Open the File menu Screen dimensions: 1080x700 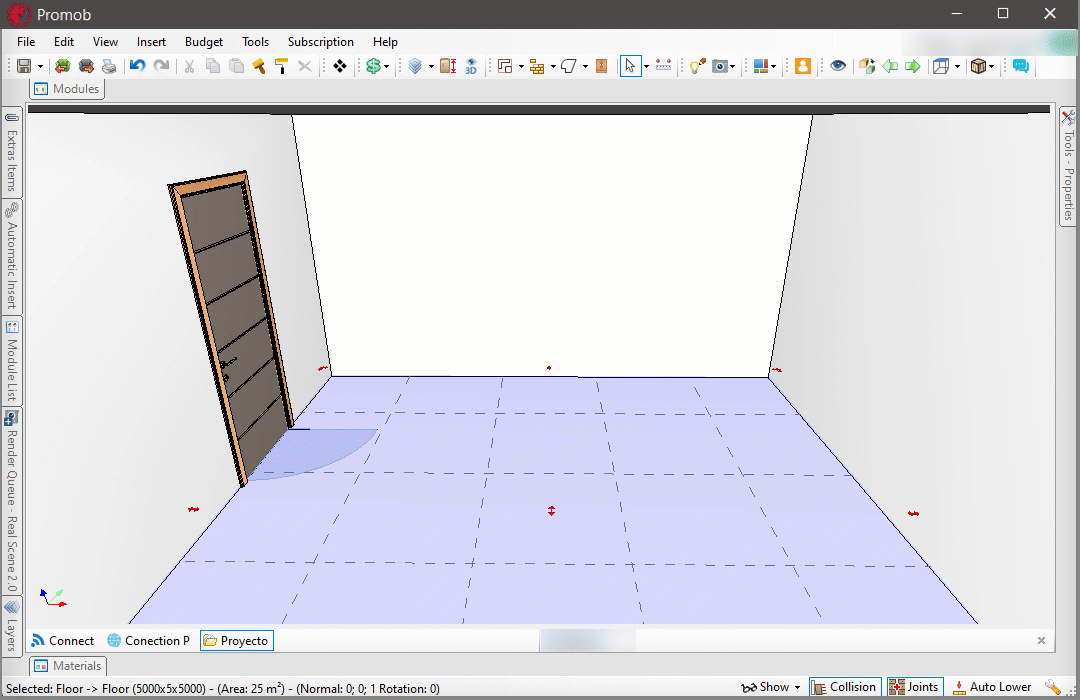26,42
